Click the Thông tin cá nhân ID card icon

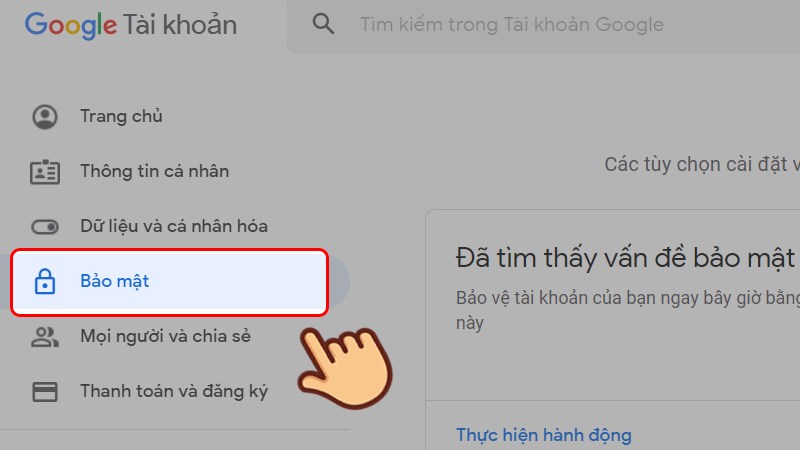point(45,171)
